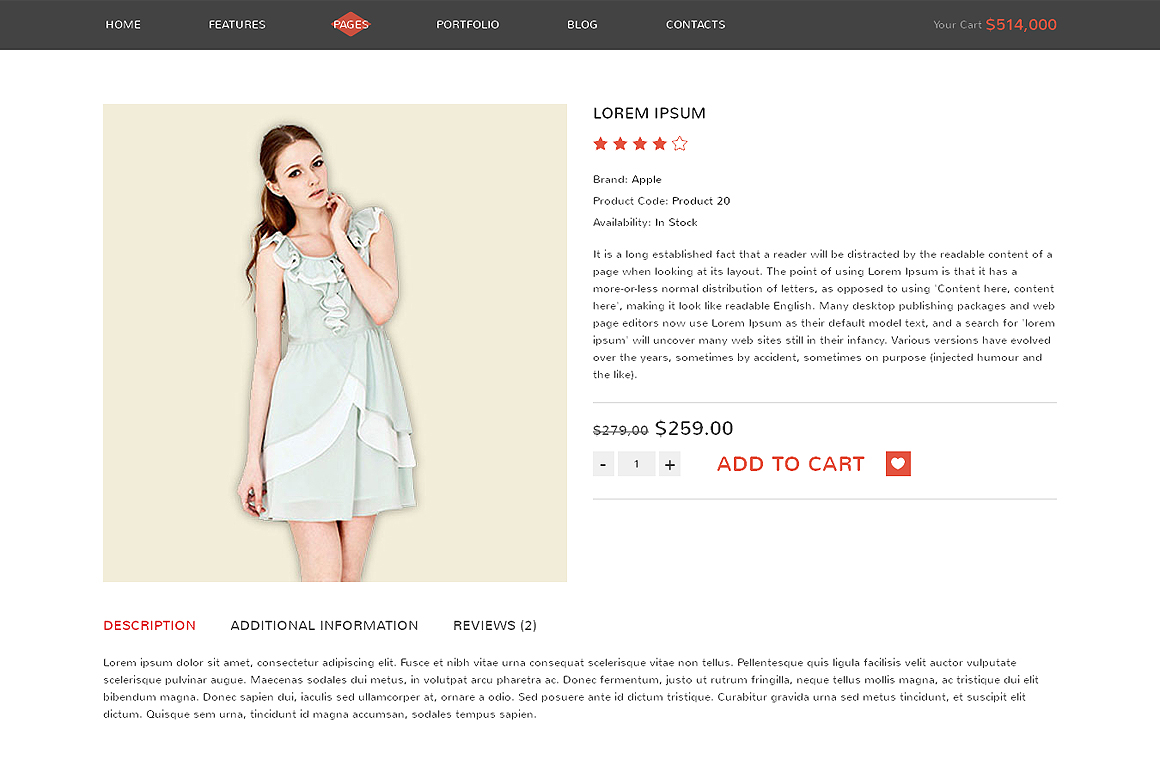The height and width of the screenshot is (772, 1160).
Task: Decrease quantity with the minus button
Action: click(x=603, y=463)
